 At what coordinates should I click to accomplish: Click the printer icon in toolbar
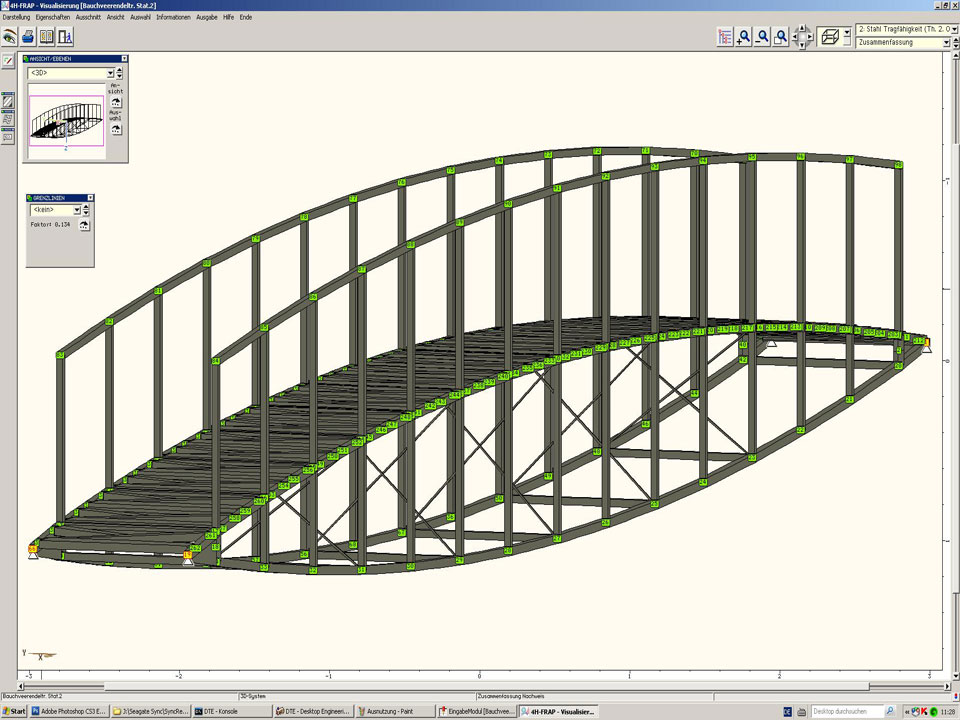pos(29,37)
